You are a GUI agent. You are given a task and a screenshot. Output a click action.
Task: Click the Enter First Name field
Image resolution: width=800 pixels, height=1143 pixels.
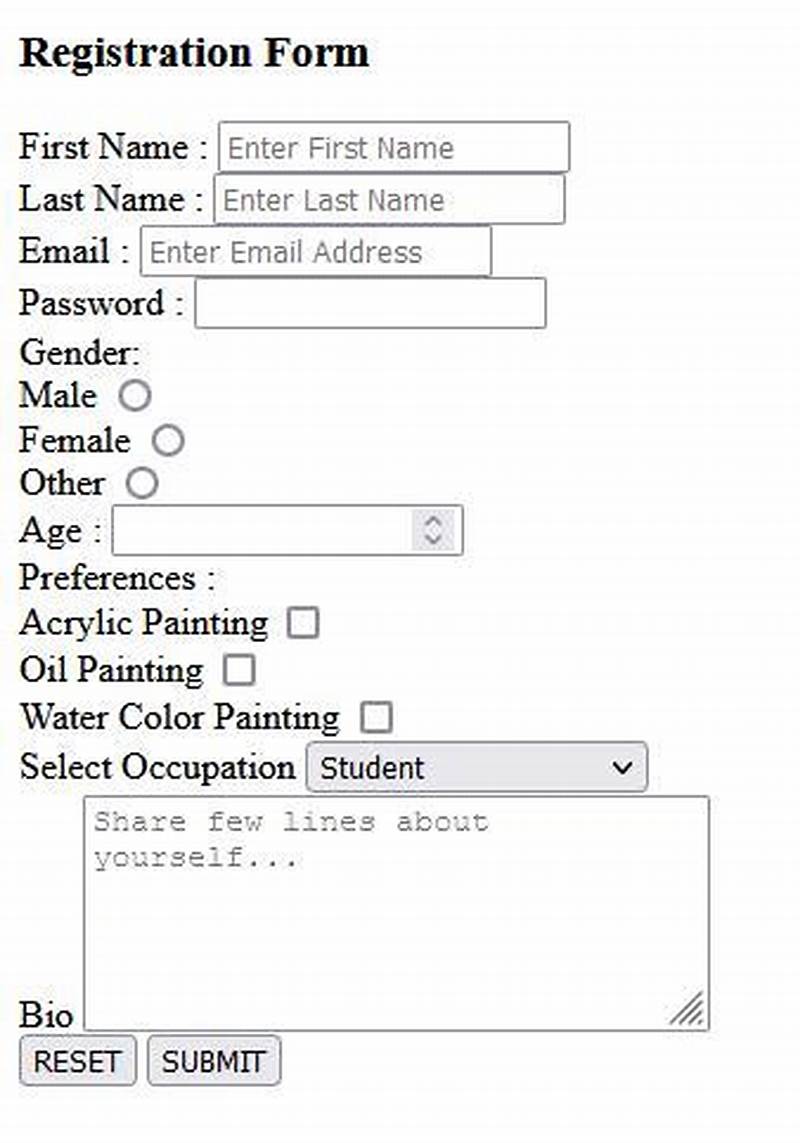click(394, 147)
